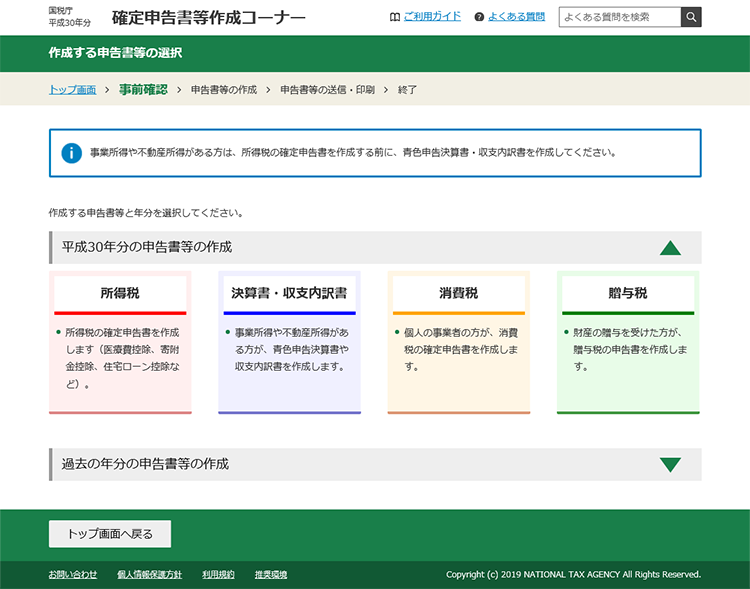Select the 申告書等の送信・印刷 breadcrumb step
Image resolution: width=750 pixels, height=589 pixels.
click(x=327, y=89)
